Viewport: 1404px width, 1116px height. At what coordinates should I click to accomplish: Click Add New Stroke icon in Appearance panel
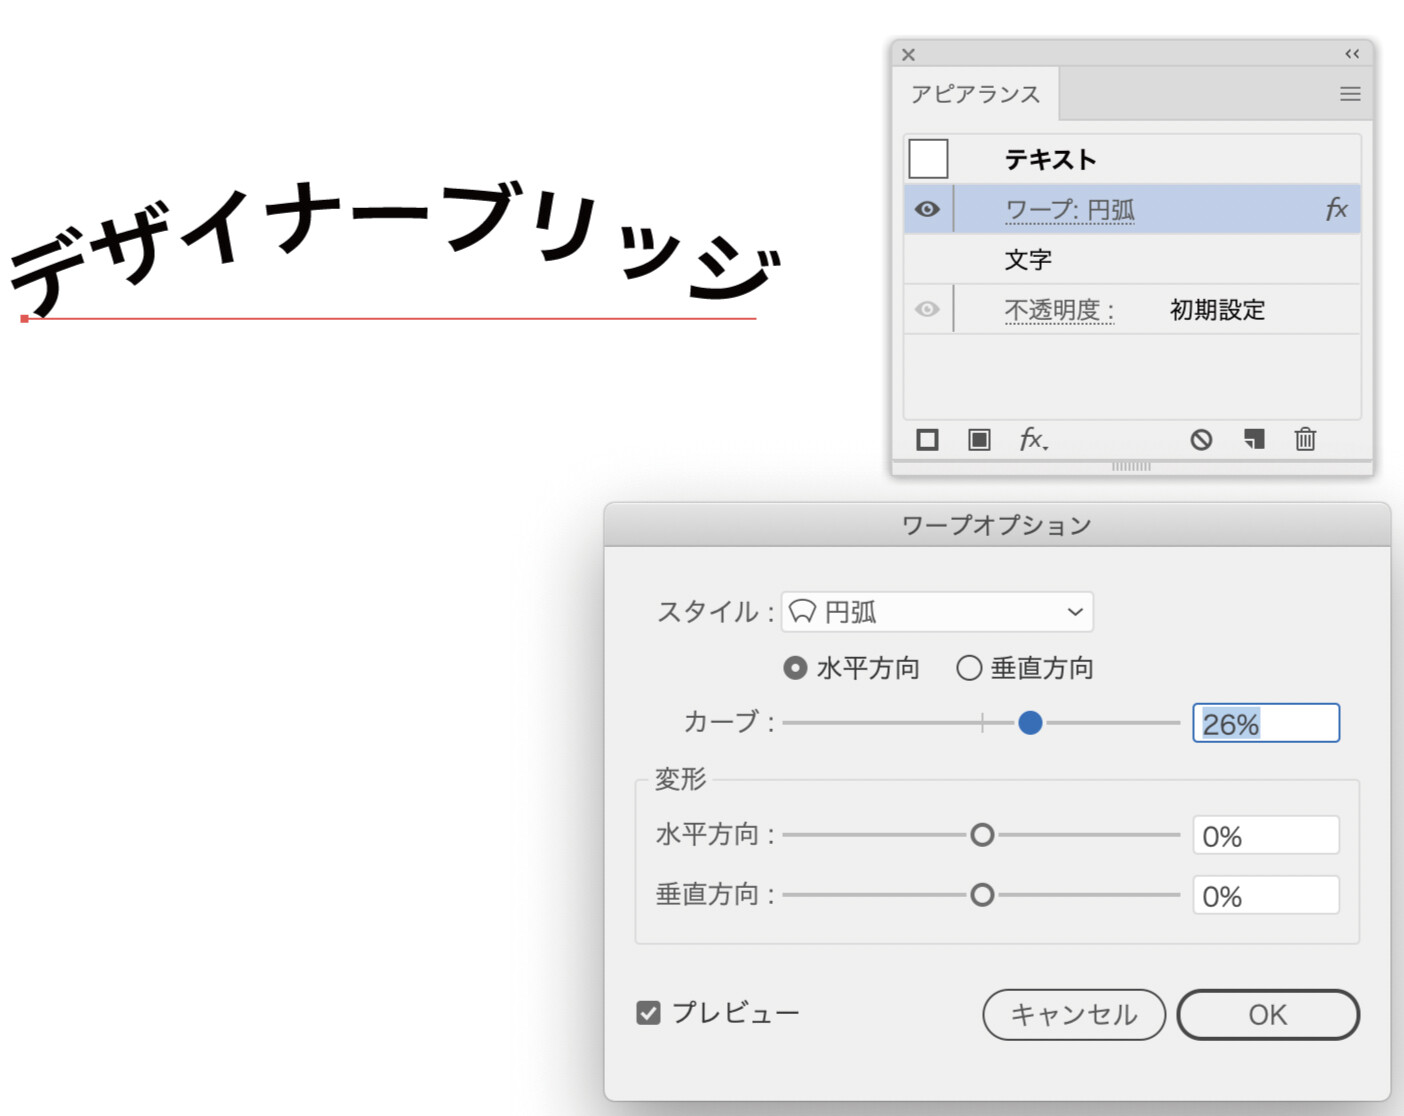click(927, 440)
